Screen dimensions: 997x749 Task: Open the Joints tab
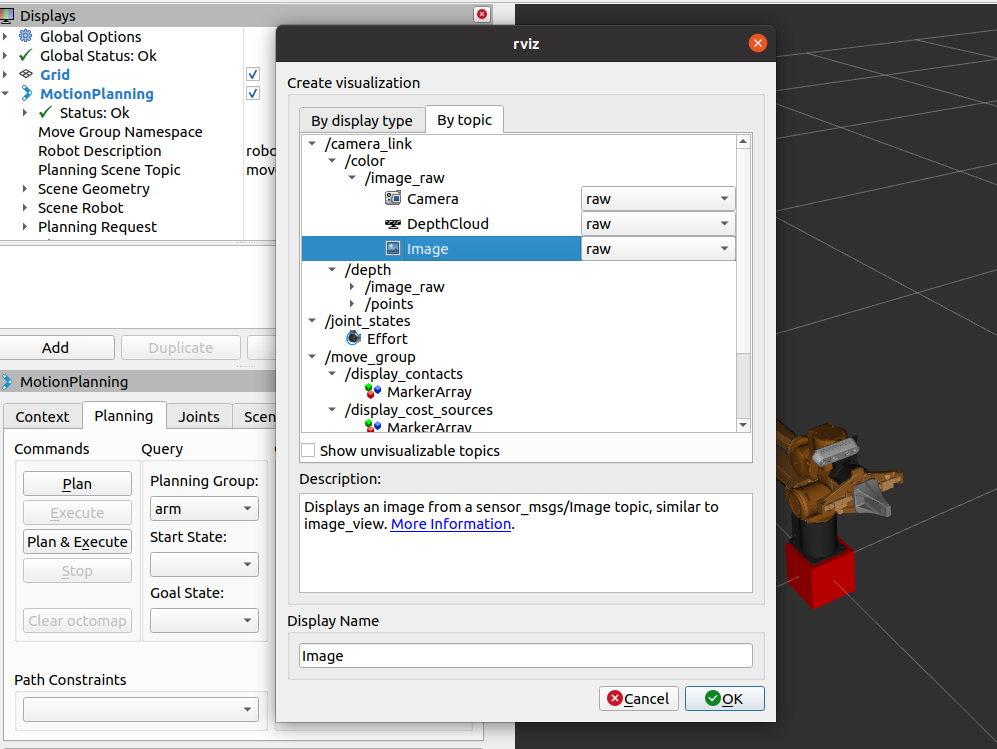click(x=198, y=416)
